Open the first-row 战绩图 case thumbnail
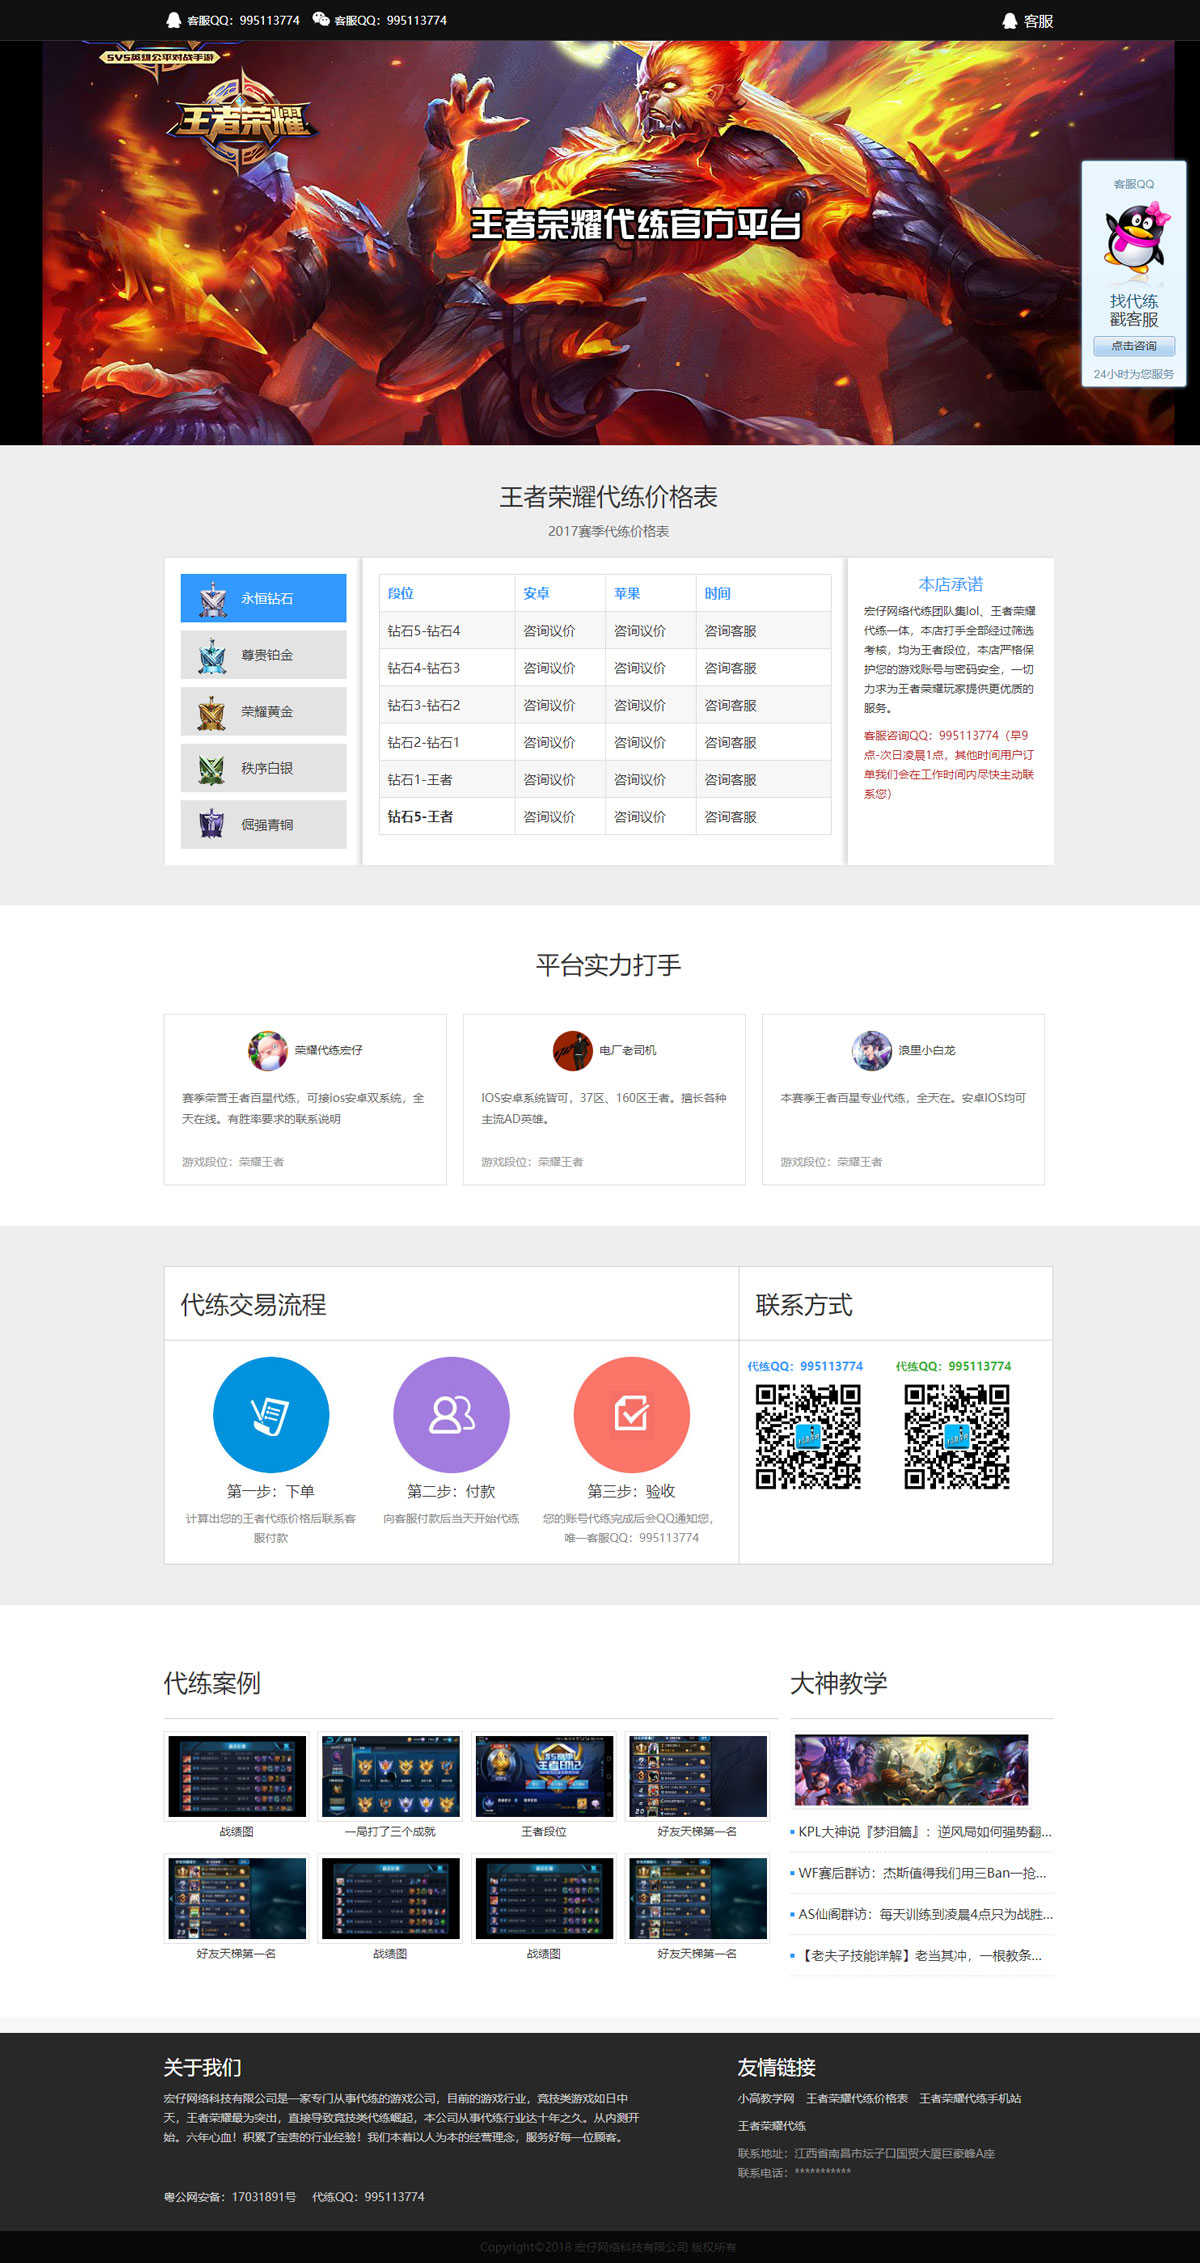 pyautogui.click(x=237, y=1776)
